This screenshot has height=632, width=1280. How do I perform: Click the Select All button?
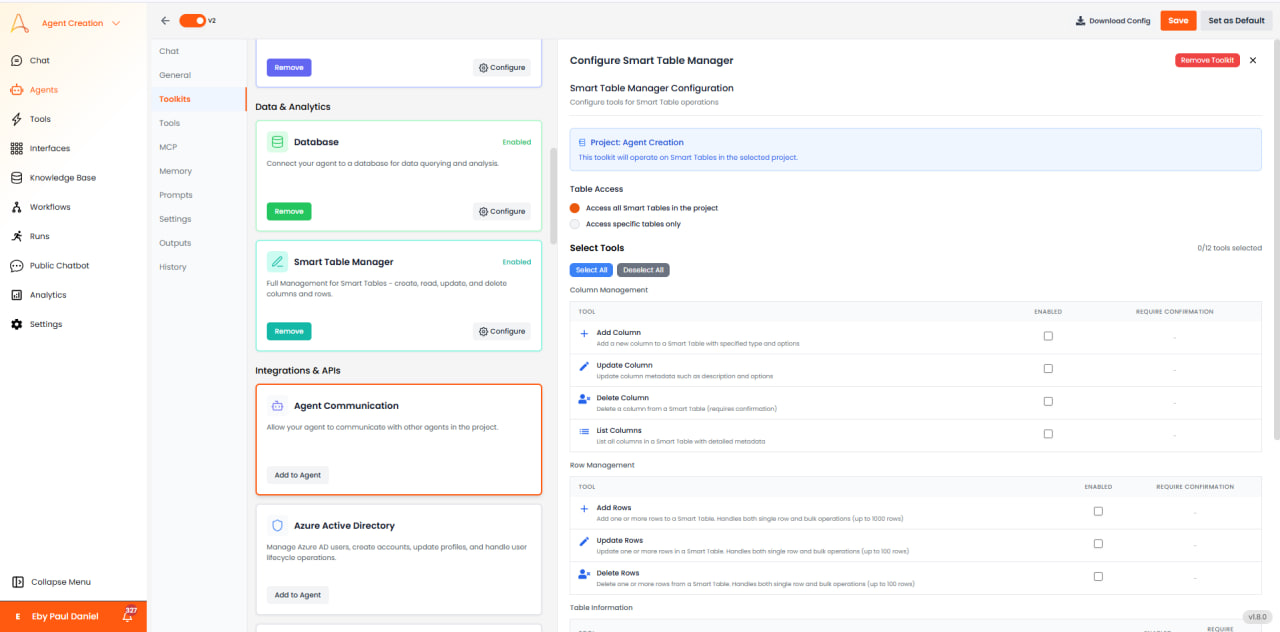(x=591, y=270)
